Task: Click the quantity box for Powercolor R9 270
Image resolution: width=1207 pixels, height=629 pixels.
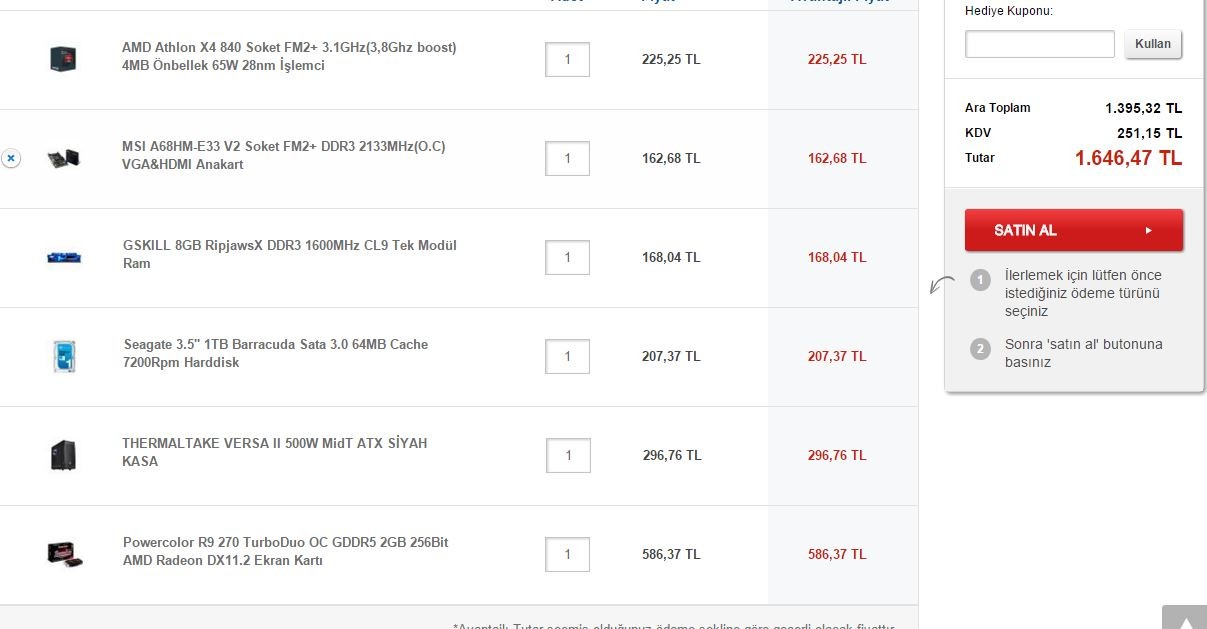Action: (568, 554)
